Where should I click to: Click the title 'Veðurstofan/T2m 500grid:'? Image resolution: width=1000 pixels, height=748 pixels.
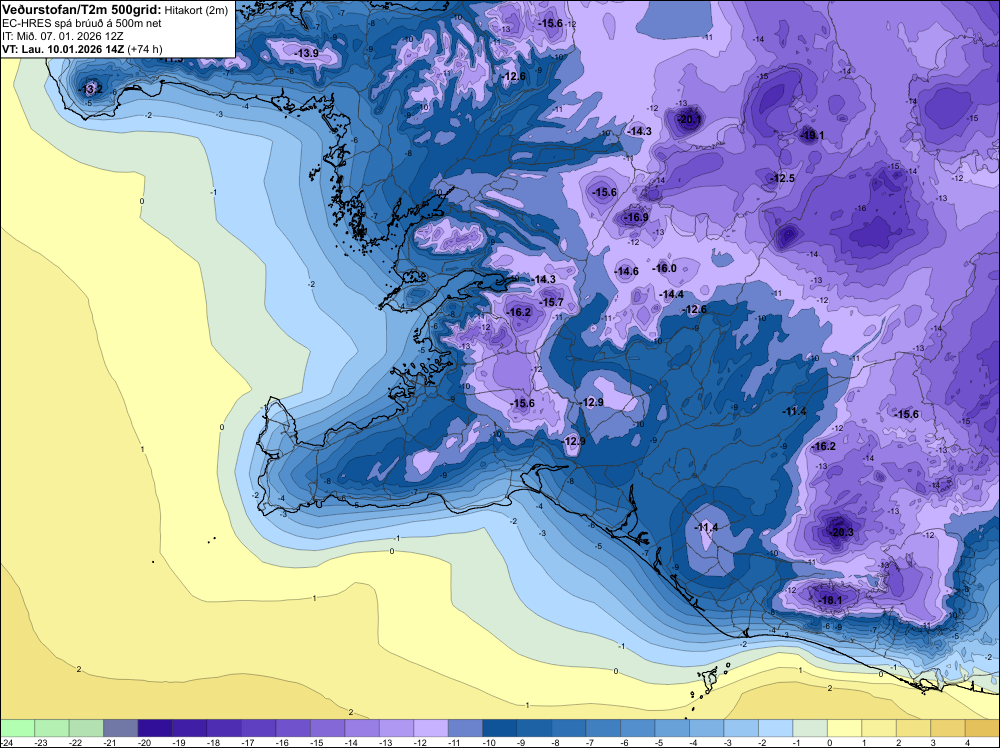point(82,10)
